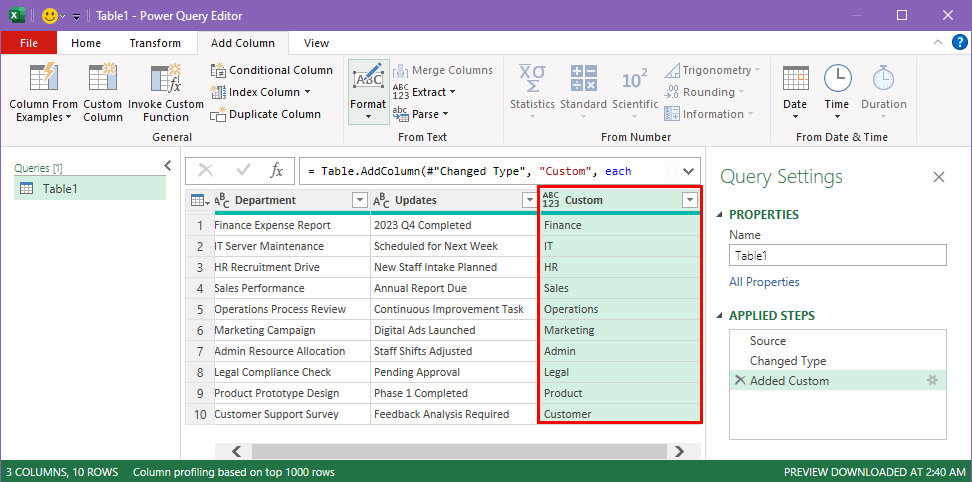Open the Rounding menu
The image size is (972, 482).
point(704,92)
